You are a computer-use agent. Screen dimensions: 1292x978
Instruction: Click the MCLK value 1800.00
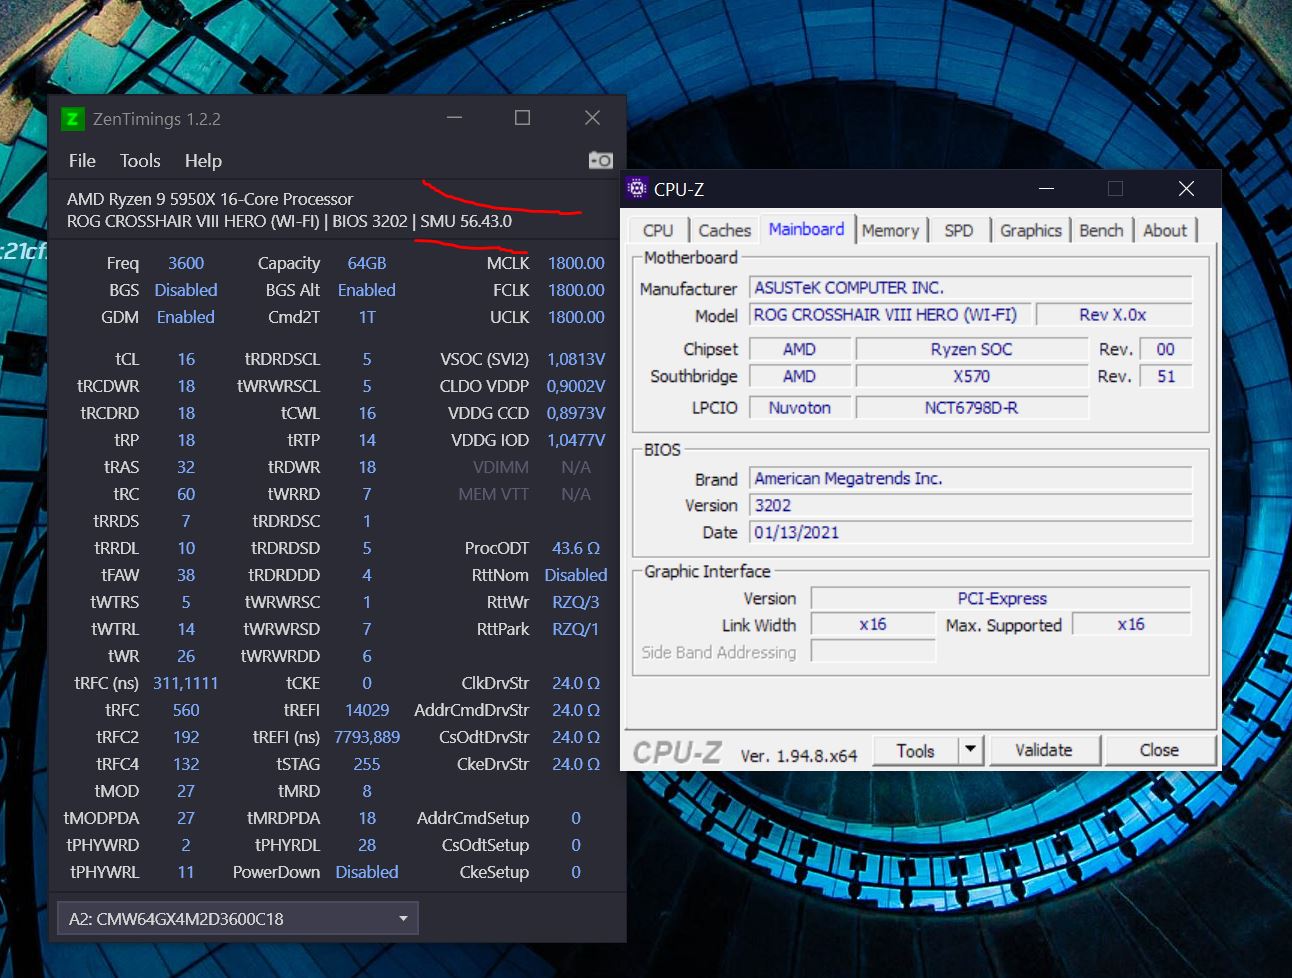[x=576, y=263]
